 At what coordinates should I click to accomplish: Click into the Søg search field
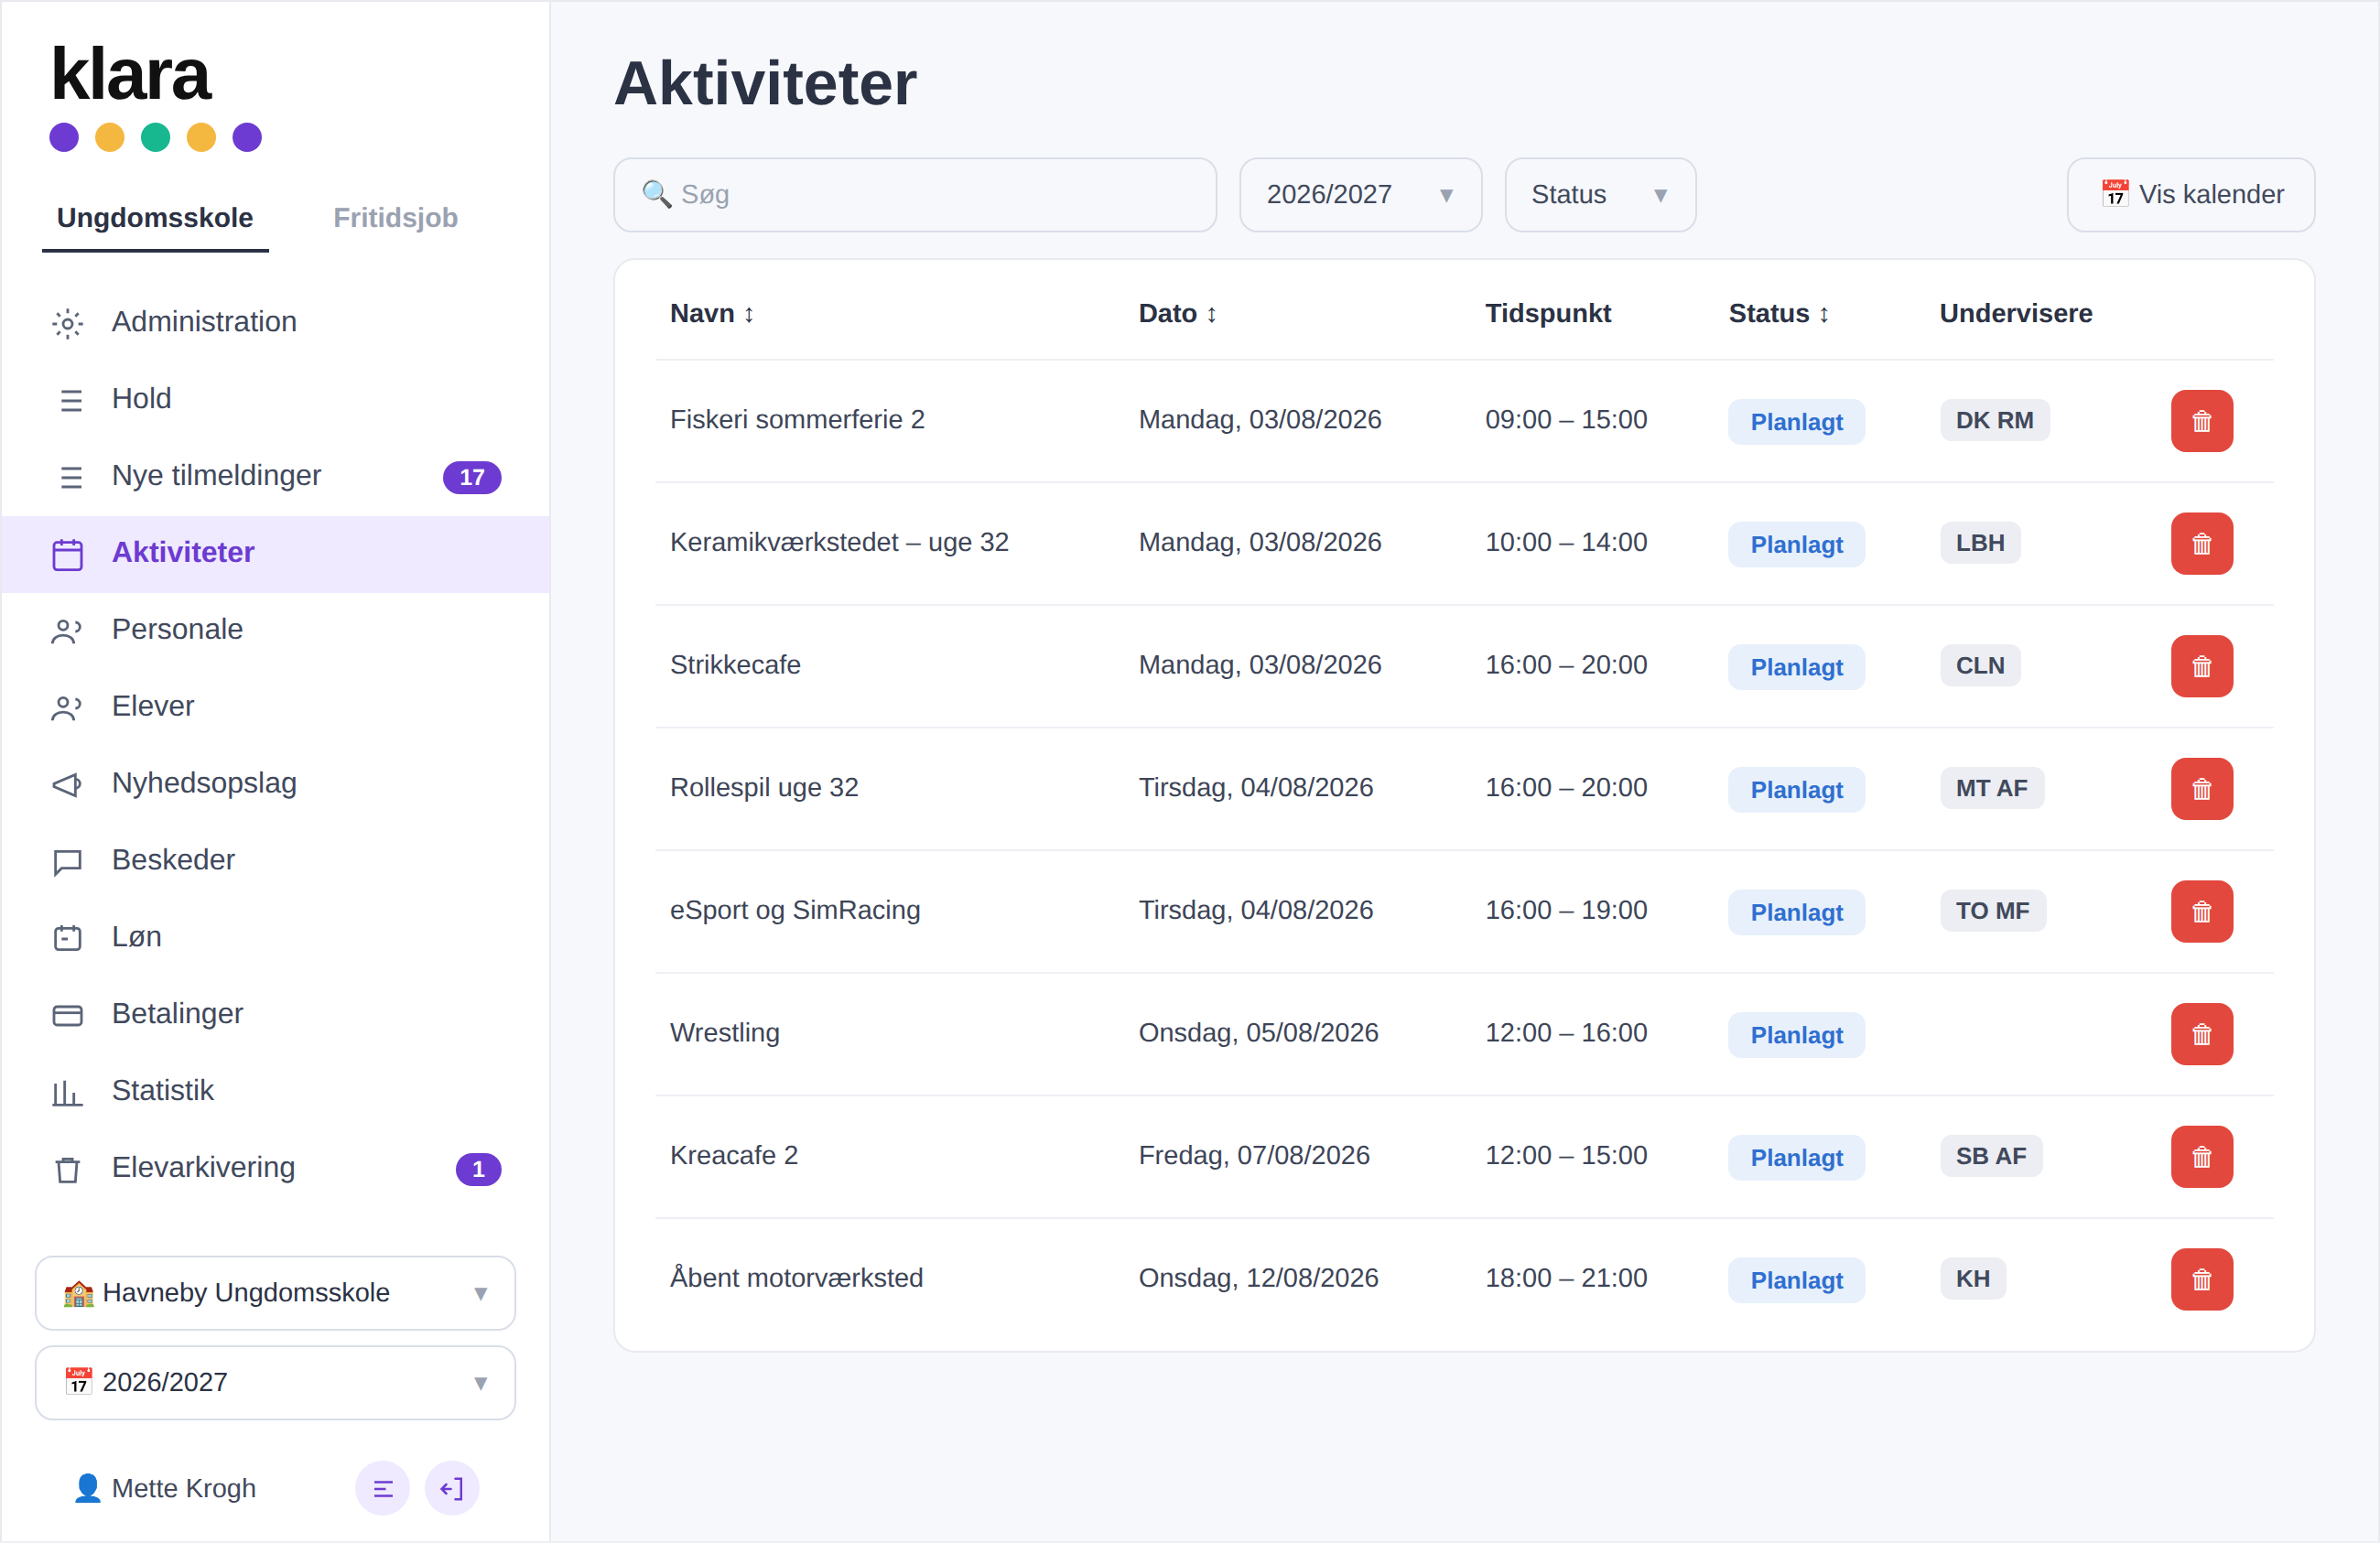pos(915,195)
